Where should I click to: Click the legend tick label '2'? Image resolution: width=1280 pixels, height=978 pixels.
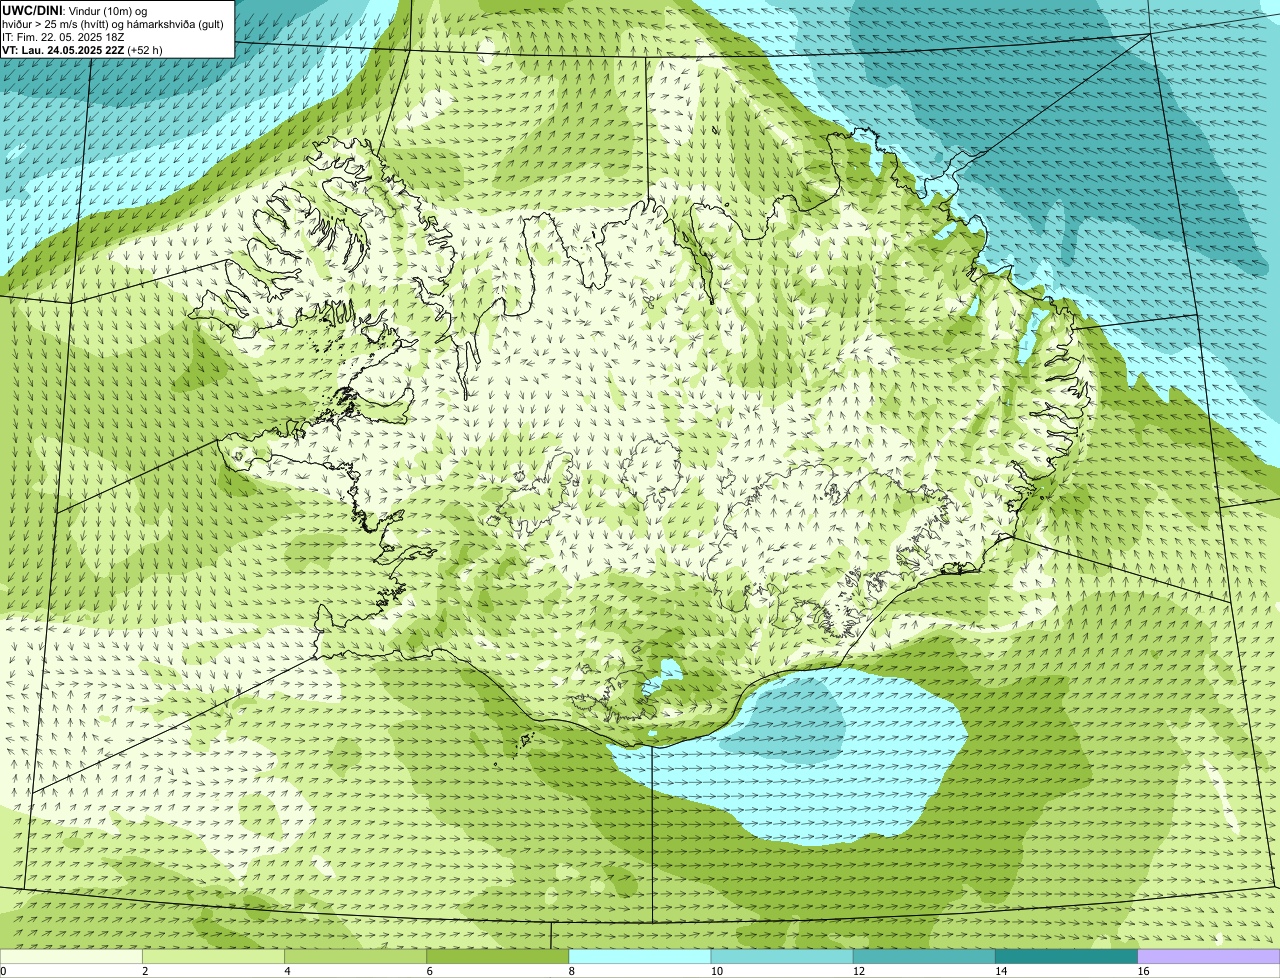145,971
